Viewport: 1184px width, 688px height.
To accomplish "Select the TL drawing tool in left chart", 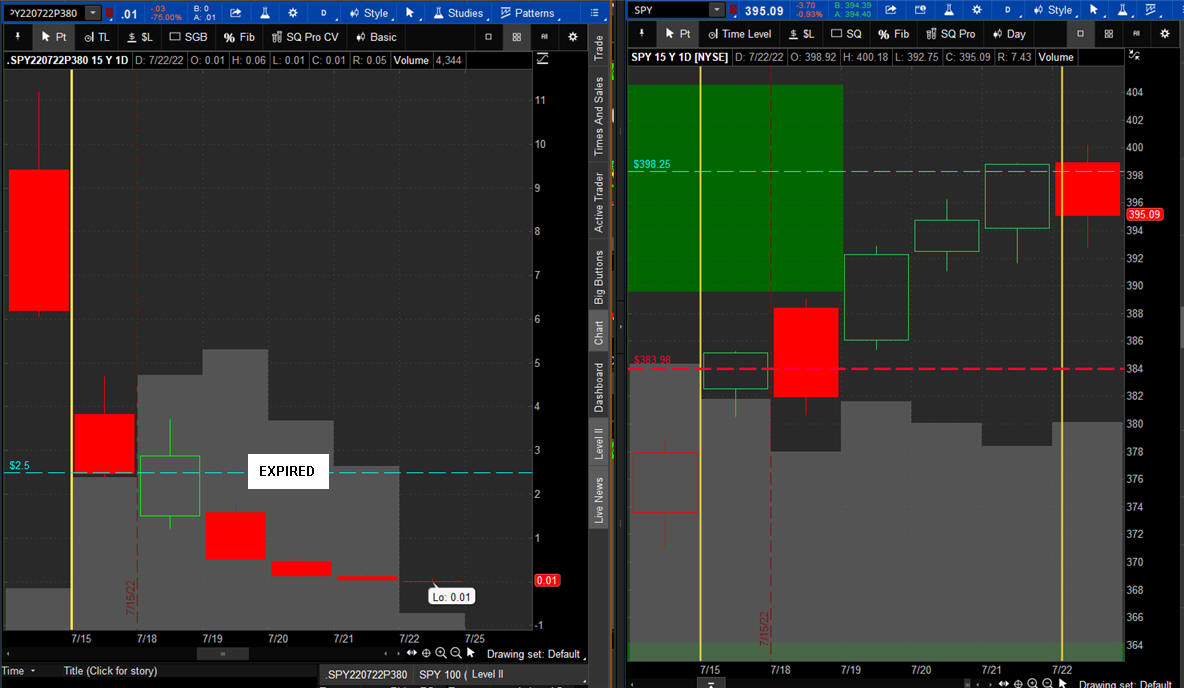I will [x=97, y=36].
